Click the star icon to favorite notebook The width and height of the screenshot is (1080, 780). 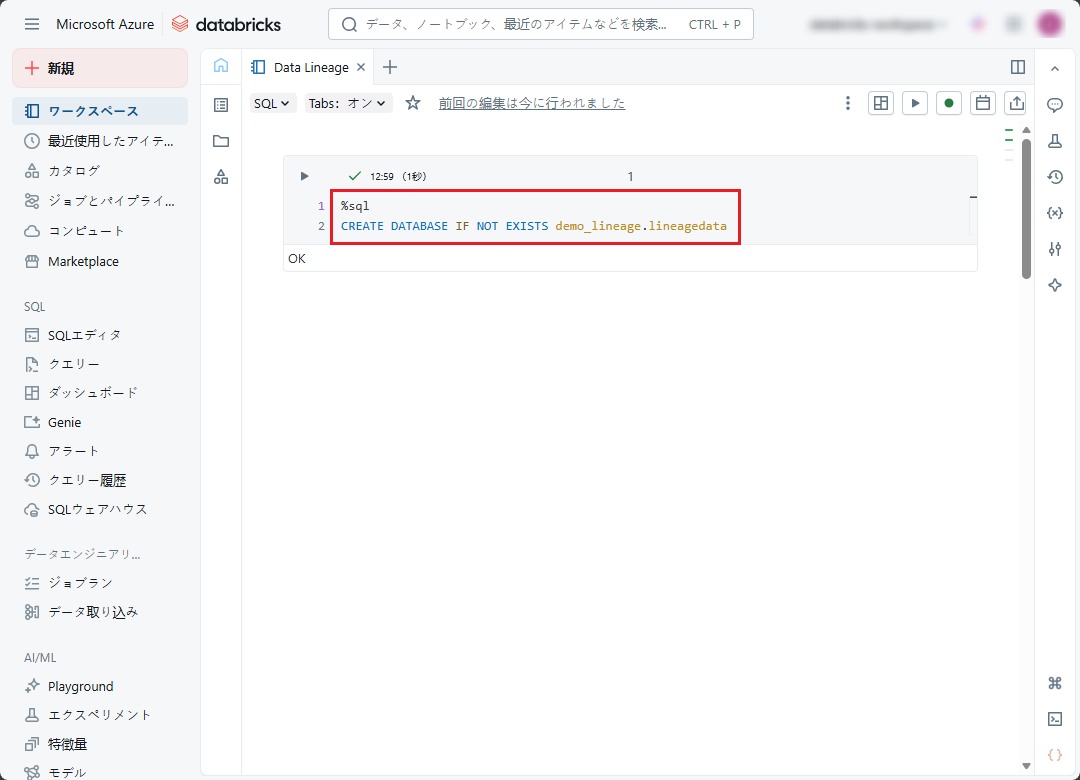tap(413, 103)
